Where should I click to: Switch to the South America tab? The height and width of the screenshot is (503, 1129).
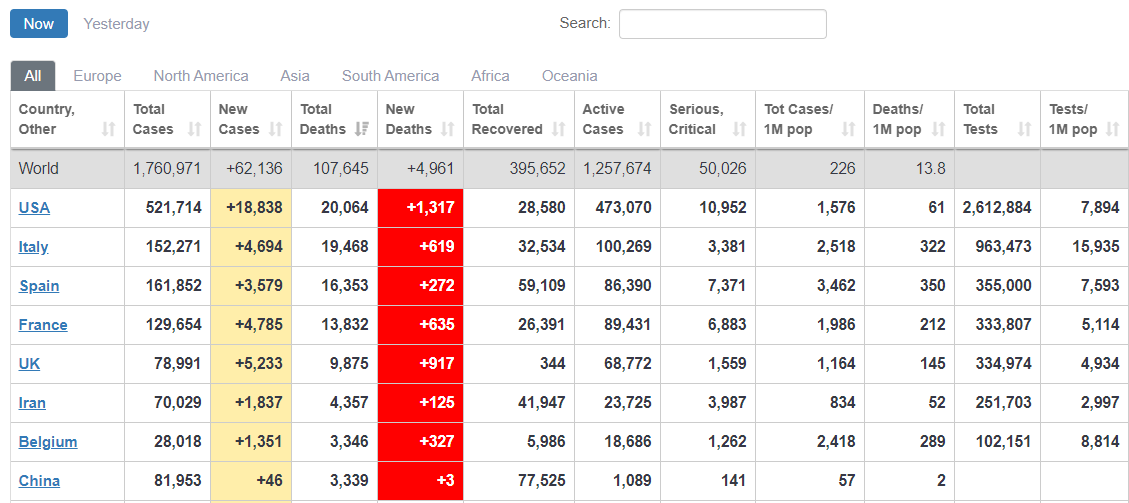390,76
